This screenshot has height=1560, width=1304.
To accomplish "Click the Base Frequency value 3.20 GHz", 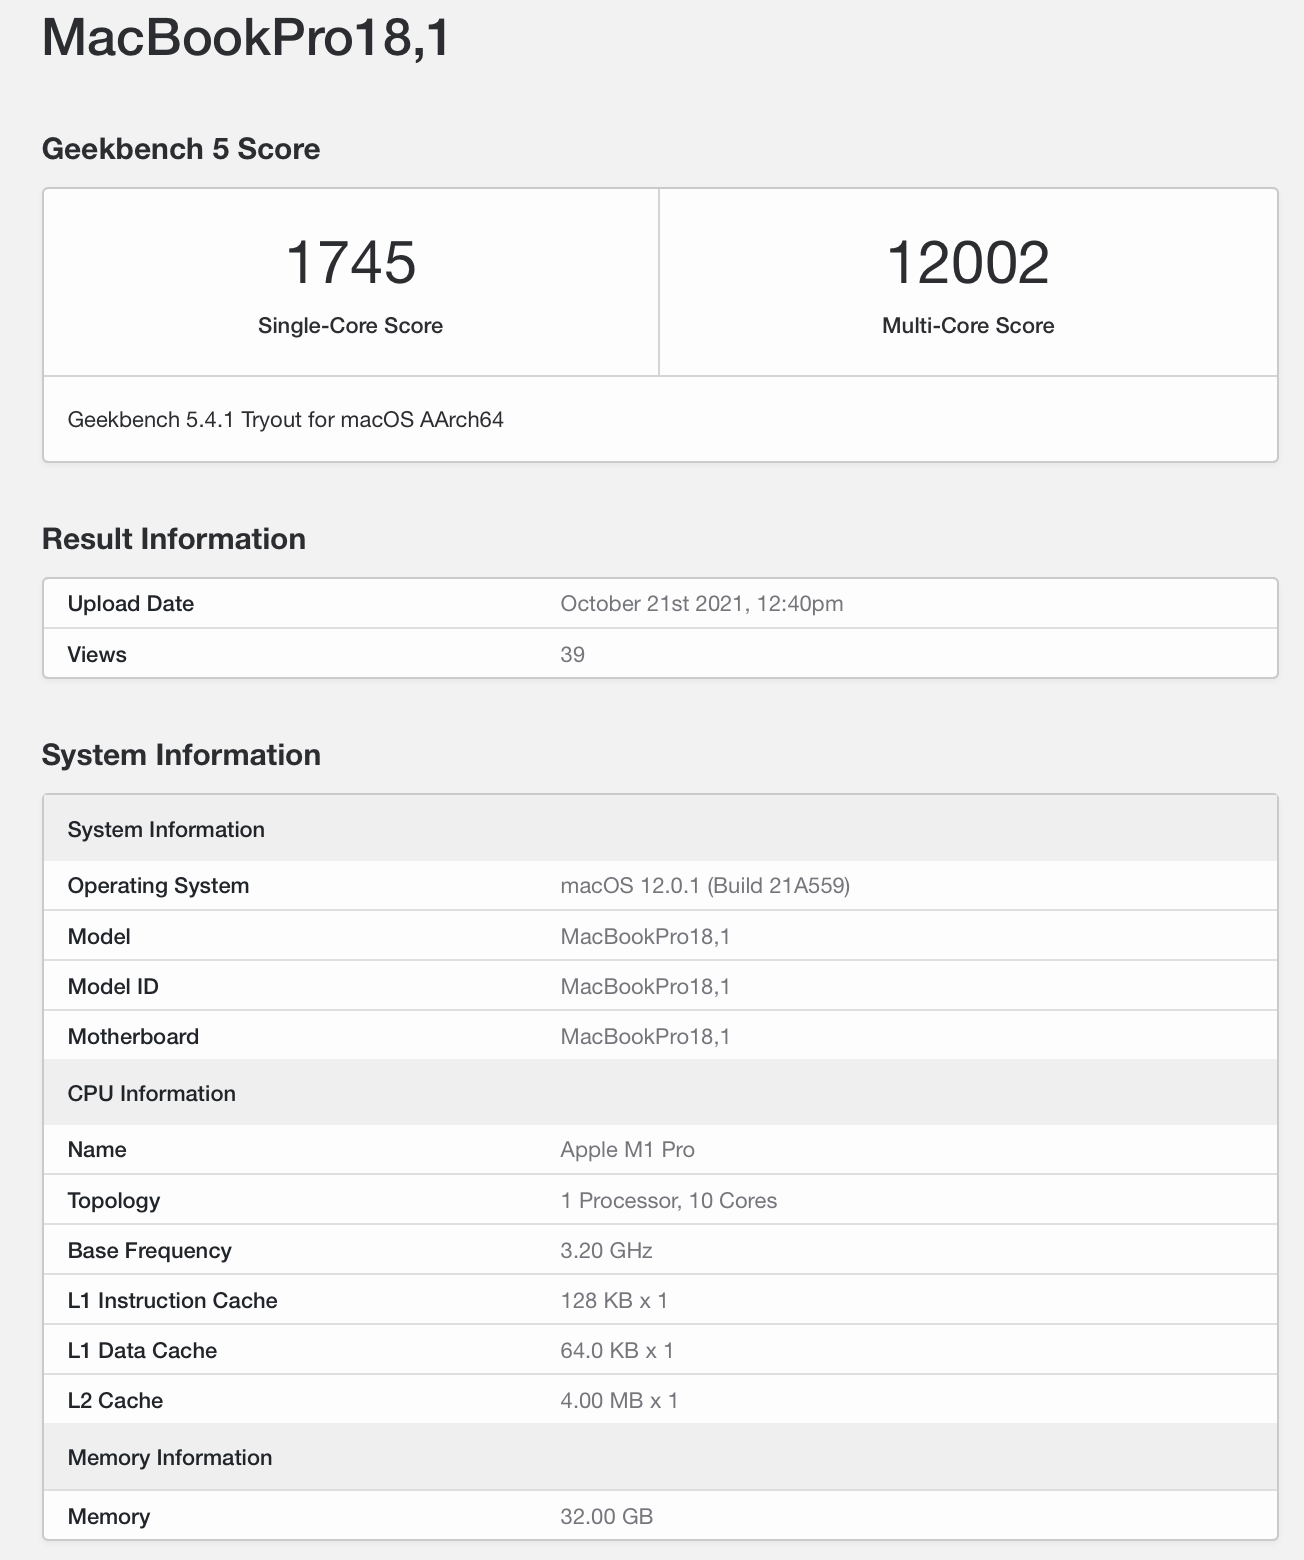I will pyautogui.click(x=606, y=1251).
